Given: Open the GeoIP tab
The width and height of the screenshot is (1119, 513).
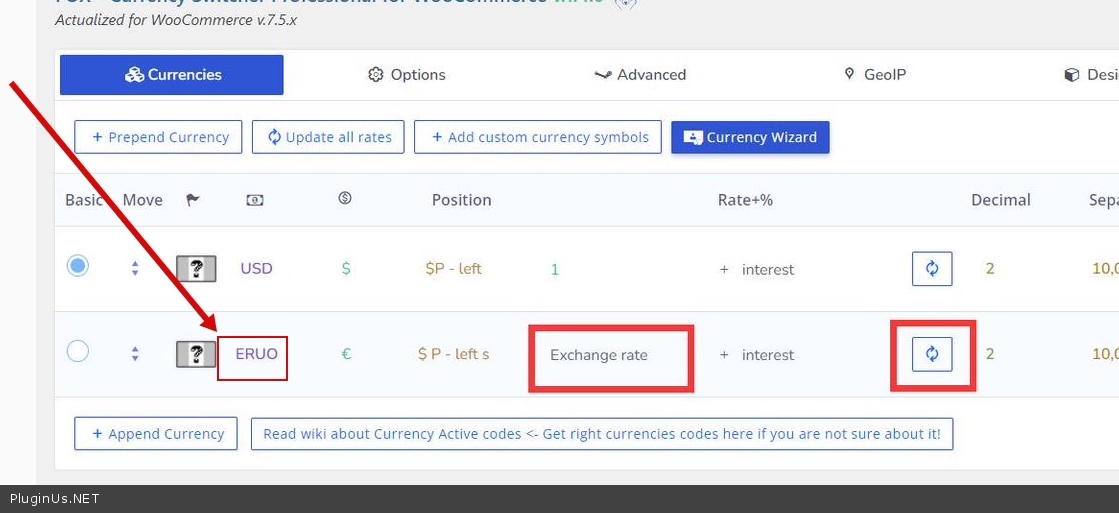Looking at the screenshot, I should coord(875,75).
